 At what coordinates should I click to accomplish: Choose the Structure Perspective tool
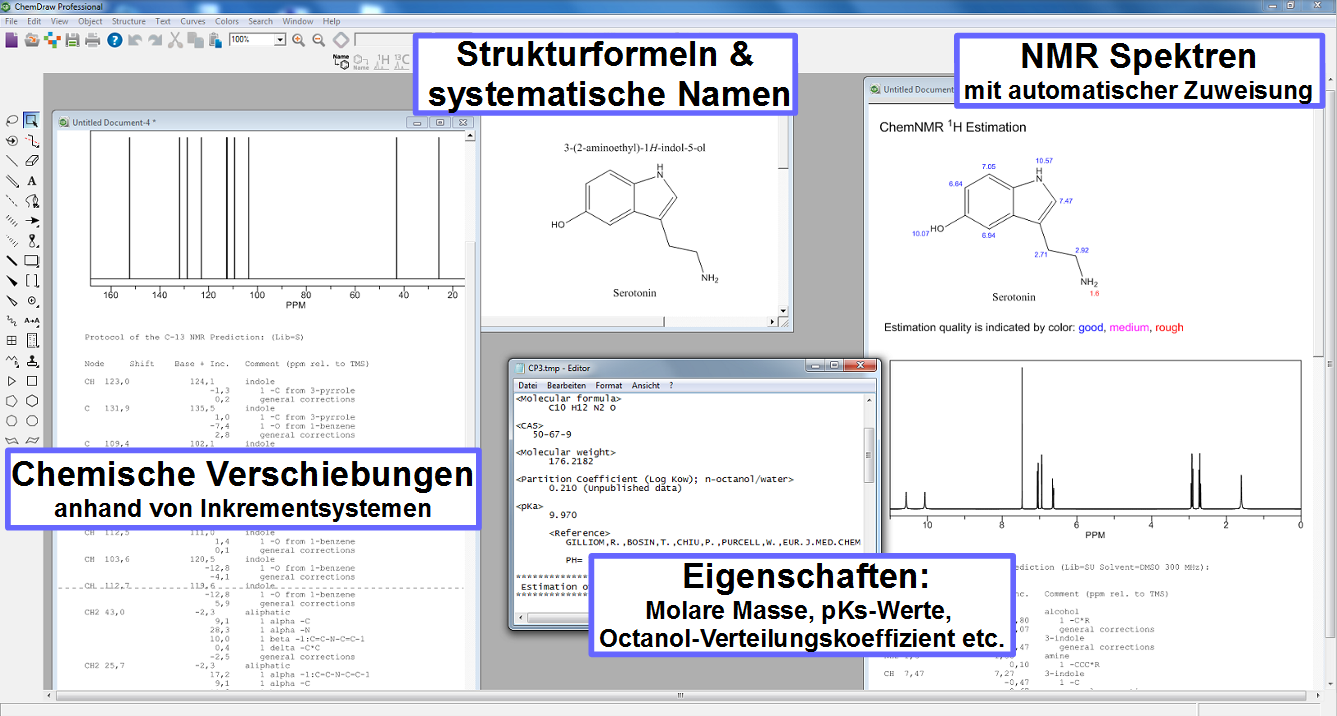pos(12,141)
